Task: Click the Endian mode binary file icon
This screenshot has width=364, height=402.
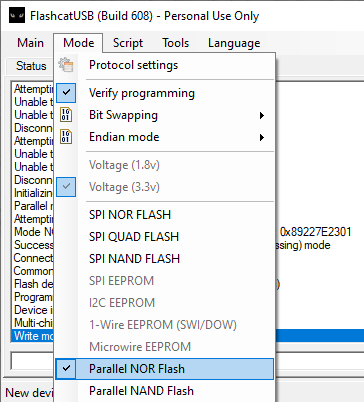Action: [x=66, y=137]
